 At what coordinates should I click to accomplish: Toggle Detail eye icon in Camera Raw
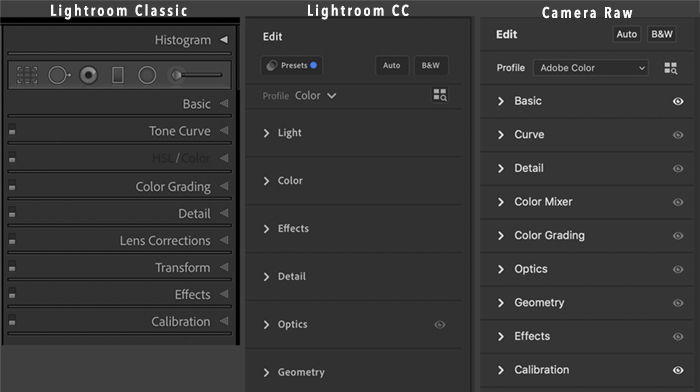click(678, 168)
